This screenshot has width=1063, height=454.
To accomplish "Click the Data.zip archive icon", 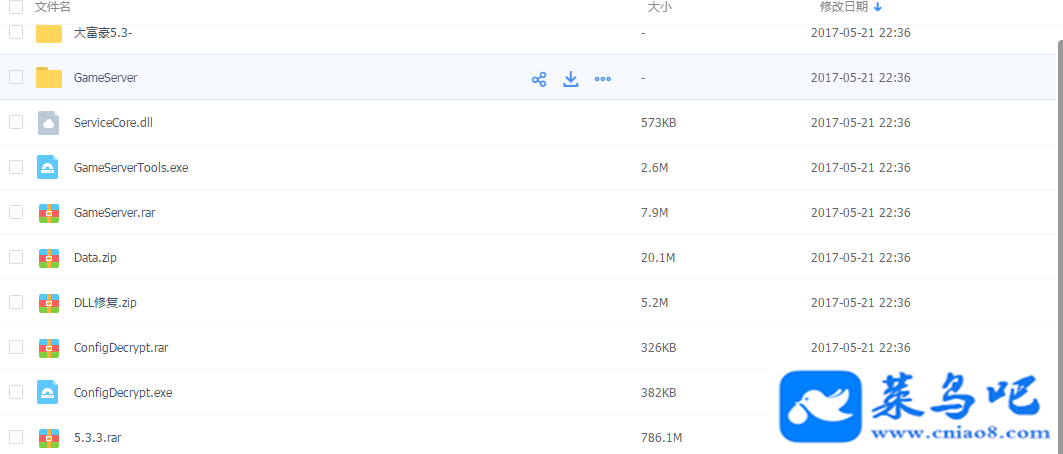I will (49, 257).
